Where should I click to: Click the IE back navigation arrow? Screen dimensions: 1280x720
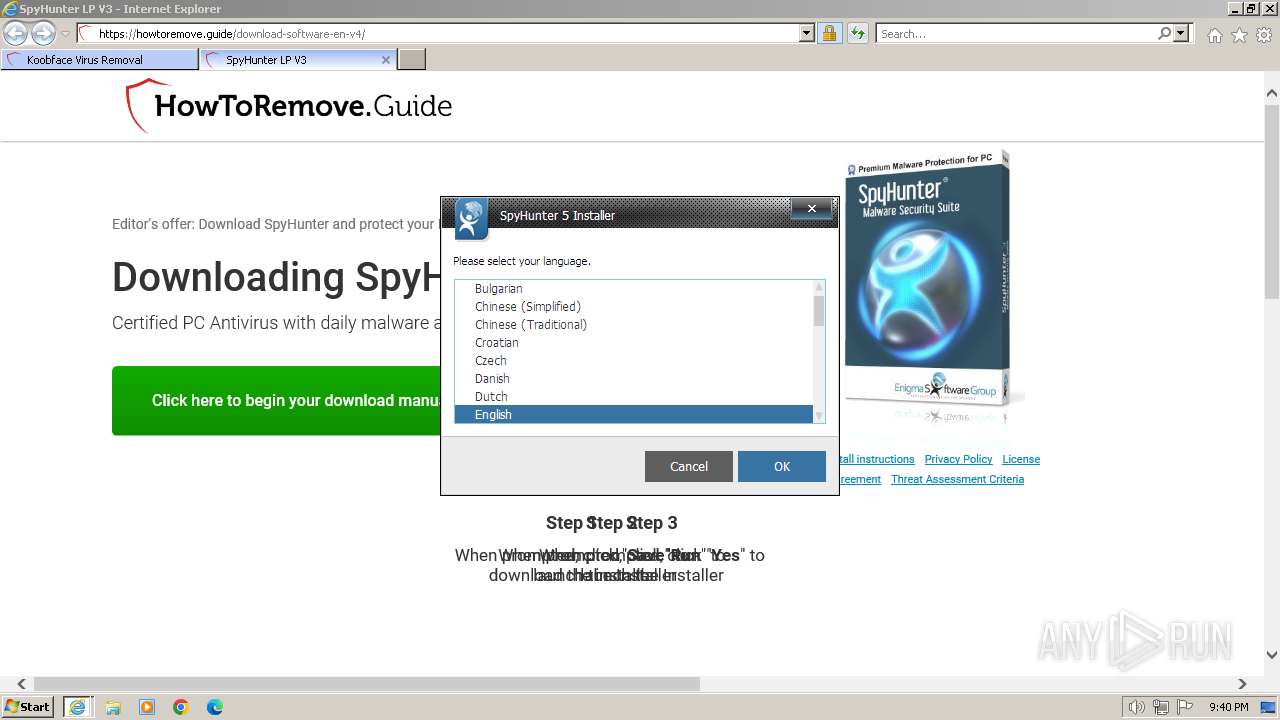(x=16, y=34)
